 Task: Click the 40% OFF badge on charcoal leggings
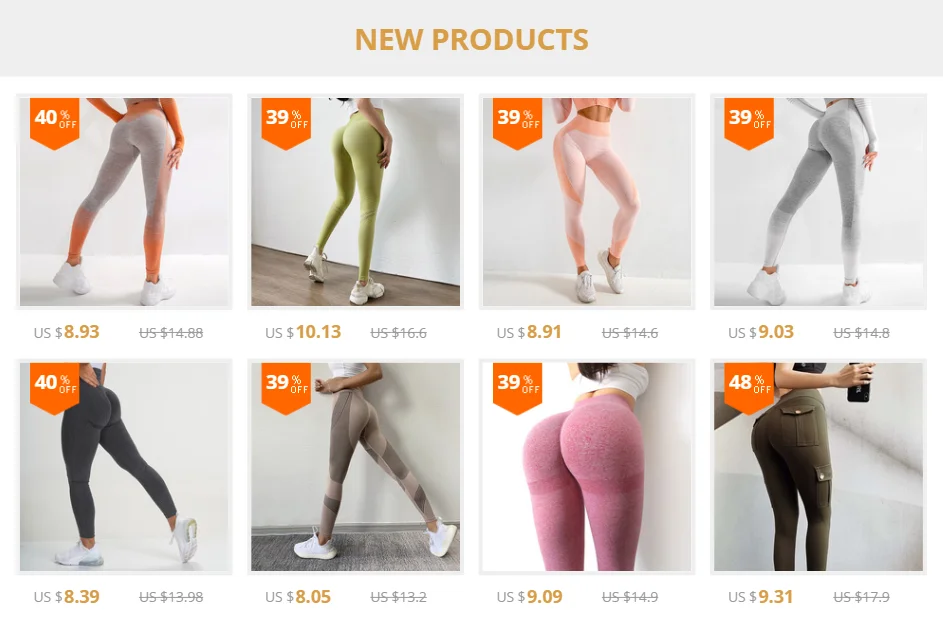point(55,388)
